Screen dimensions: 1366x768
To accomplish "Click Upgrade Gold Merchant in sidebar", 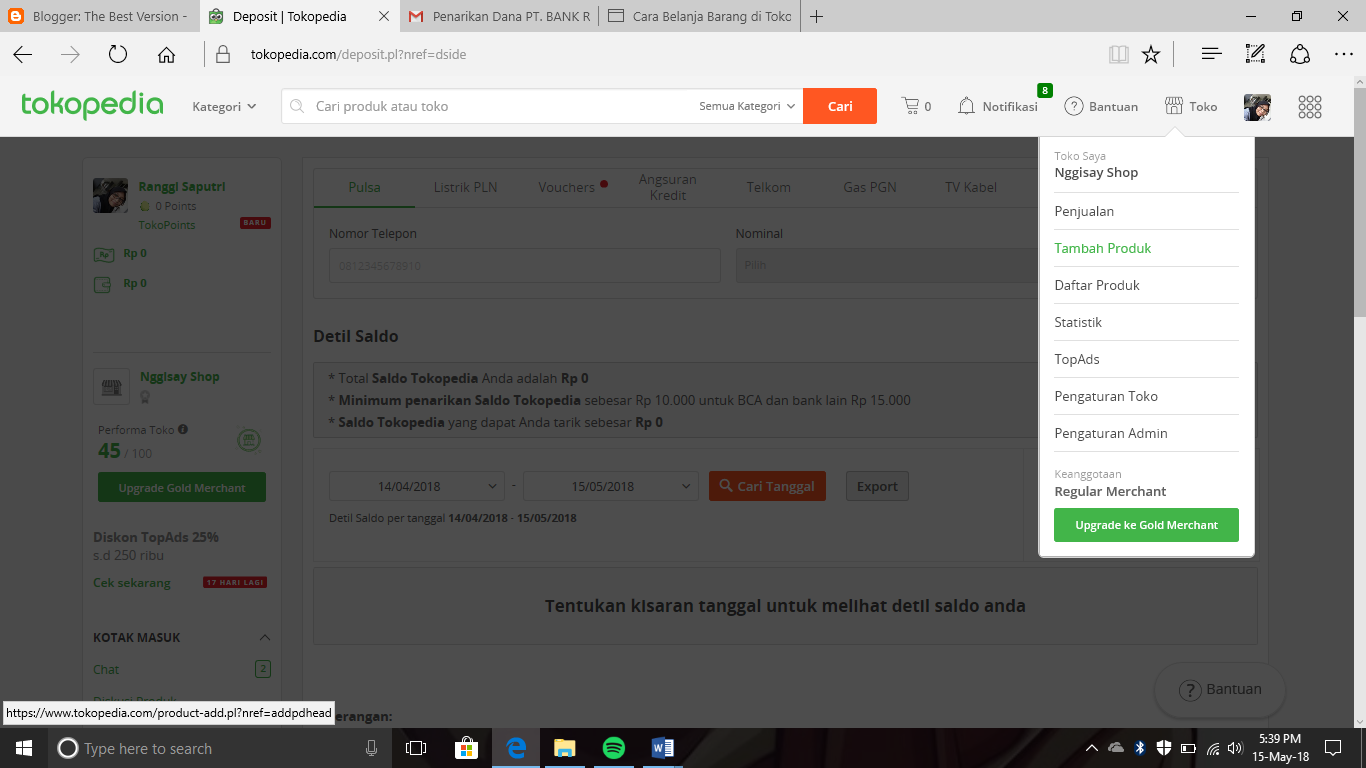I will tap(182, 488).
